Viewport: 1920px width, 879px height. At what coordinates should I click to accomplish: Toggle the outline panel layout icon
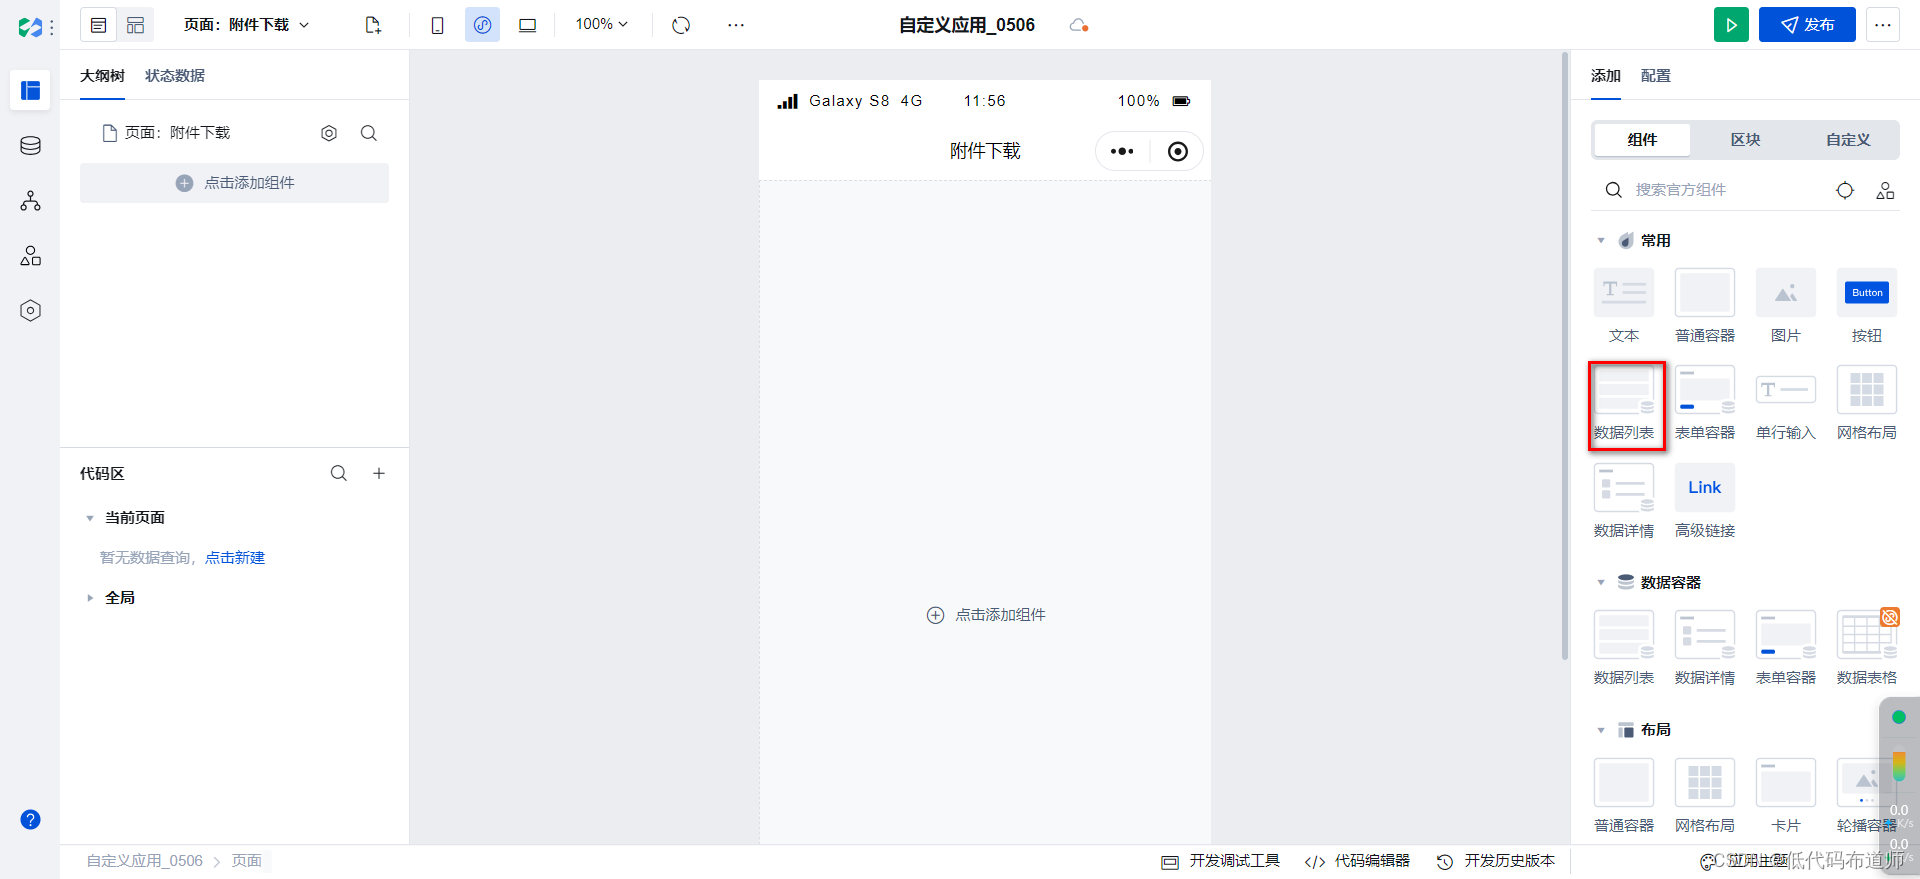pos(98,25)
